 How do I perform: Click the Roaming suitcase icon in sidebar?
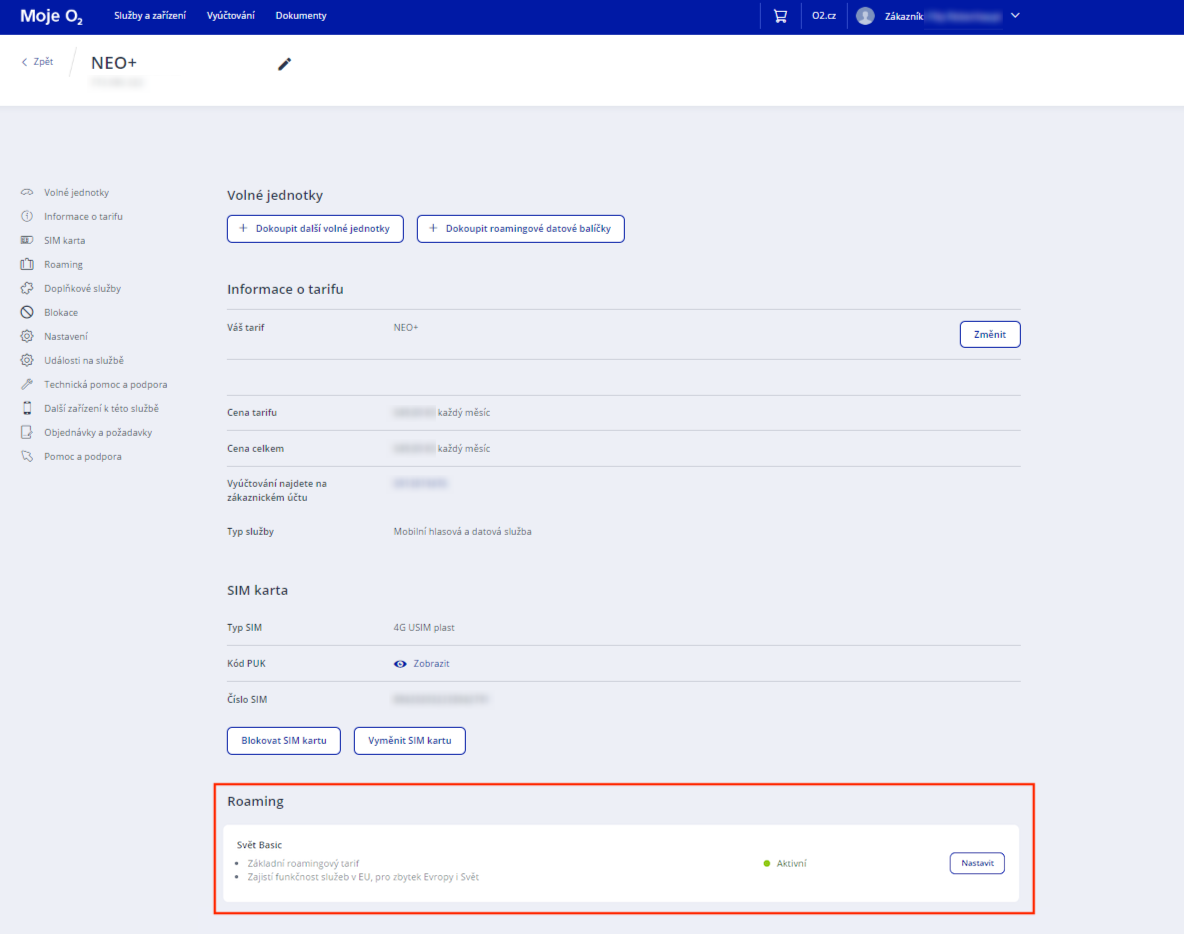[27, 265]
